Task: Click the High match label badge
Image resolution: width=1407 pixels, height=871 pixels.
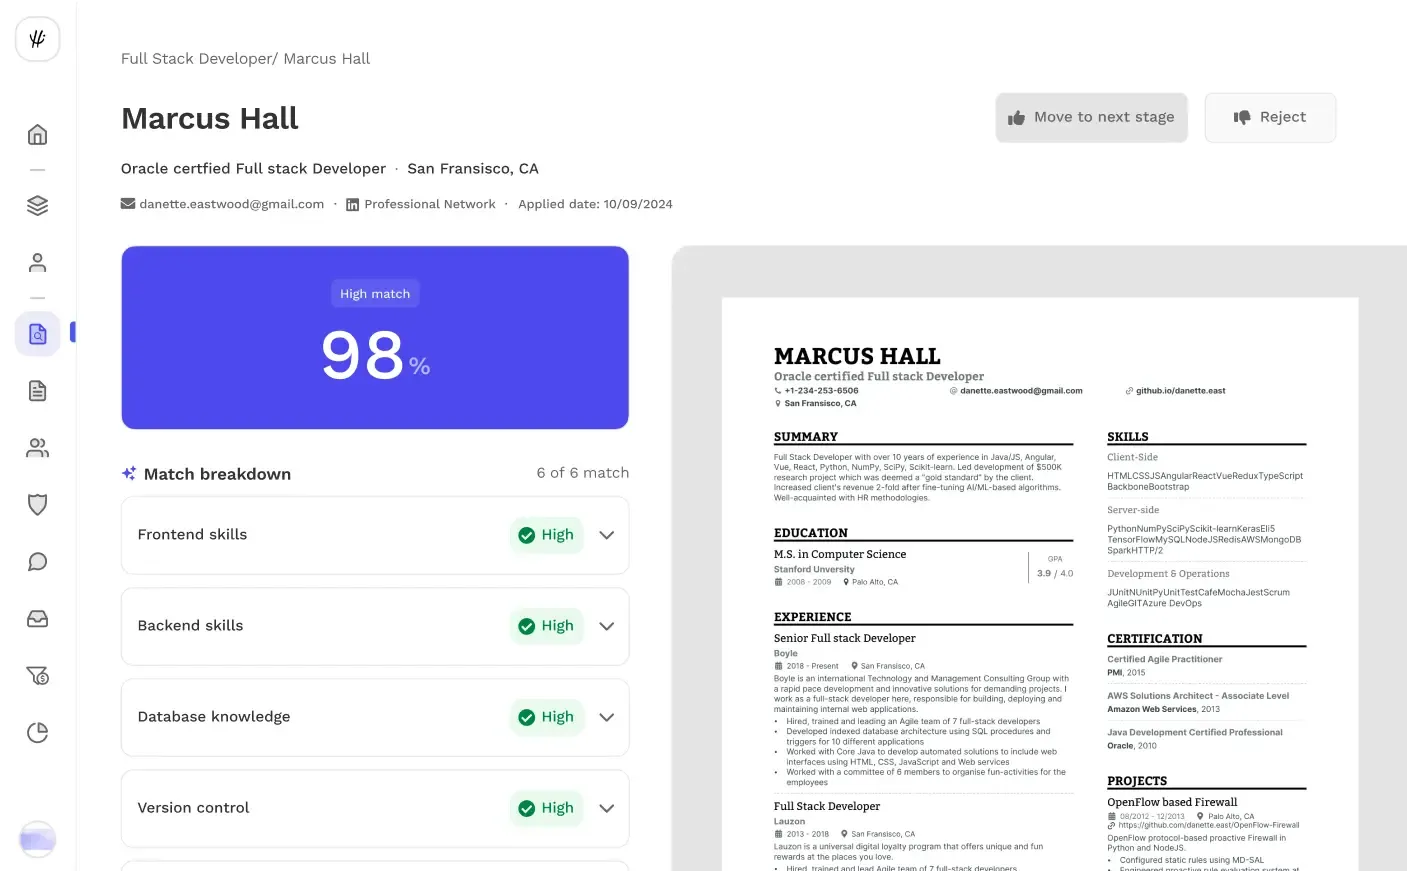Action: click(x=375, y=294)
